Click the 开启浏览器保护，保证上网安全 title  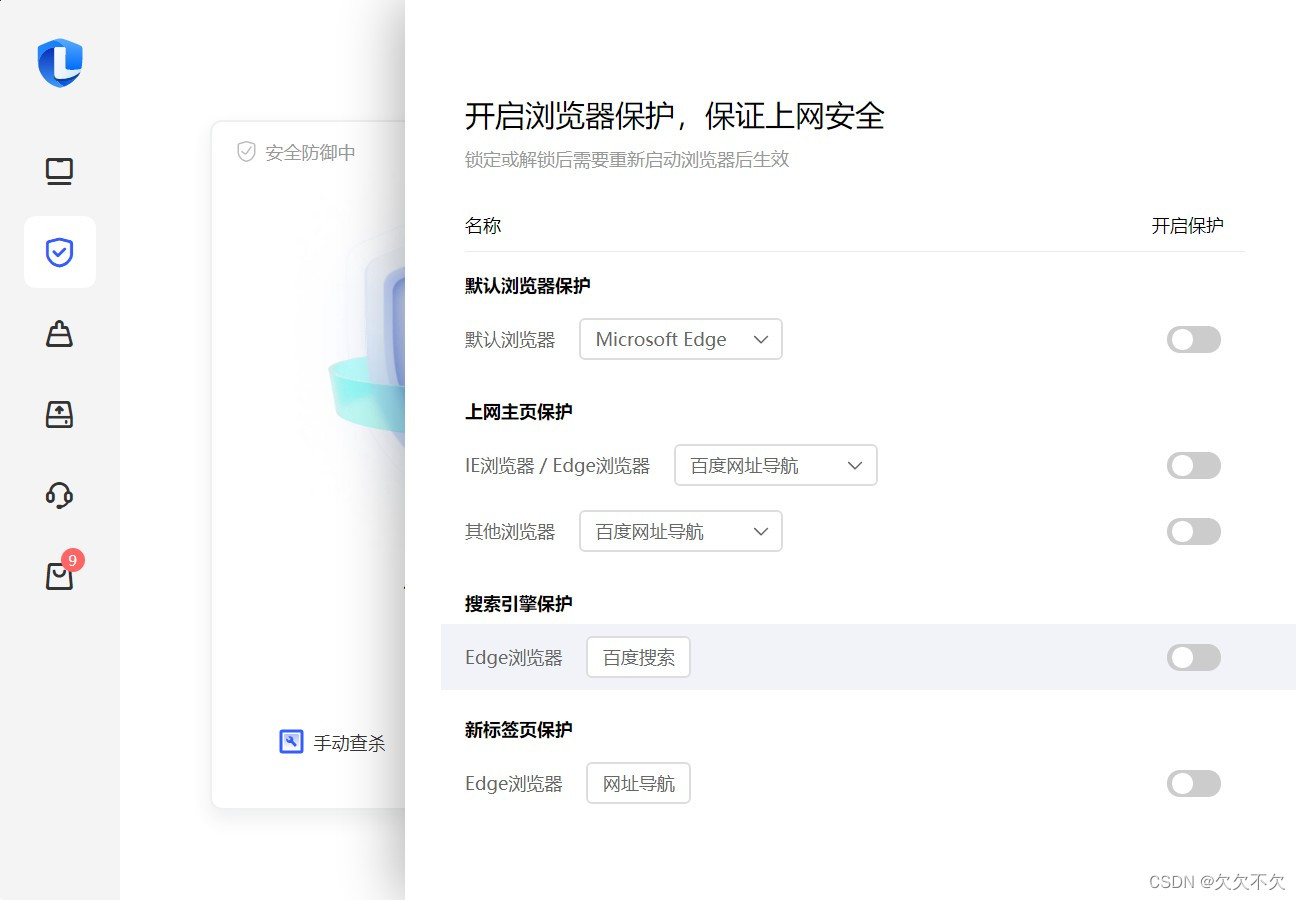pyautogui.click(x=675, y=116)
